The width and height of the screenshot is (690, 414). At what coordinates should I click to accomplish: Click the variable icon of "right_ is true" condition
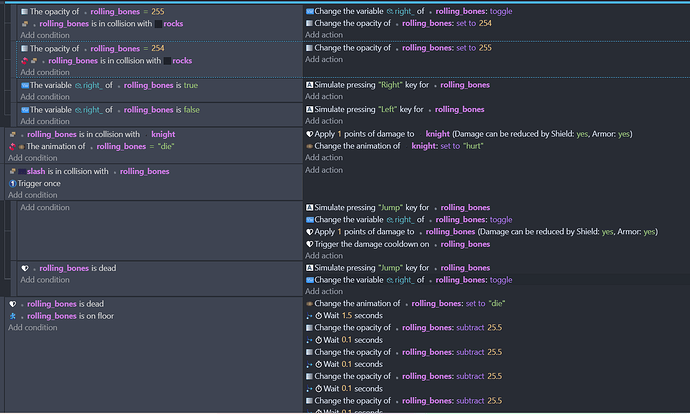click(24, 85)
